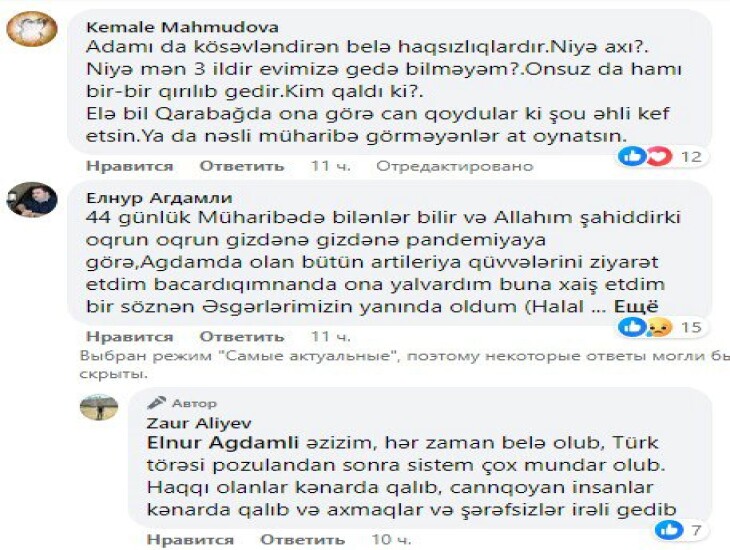Open tagged Elnur Agdamli mention link
This screenshot has width=730, height=550.
pyautogui.click(x=223, y=442)
